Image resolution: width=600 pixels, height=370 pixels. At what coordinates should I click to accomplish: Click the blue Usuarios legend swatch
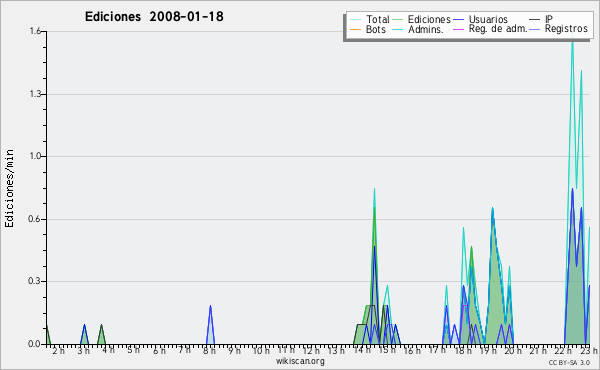[458, 20]
